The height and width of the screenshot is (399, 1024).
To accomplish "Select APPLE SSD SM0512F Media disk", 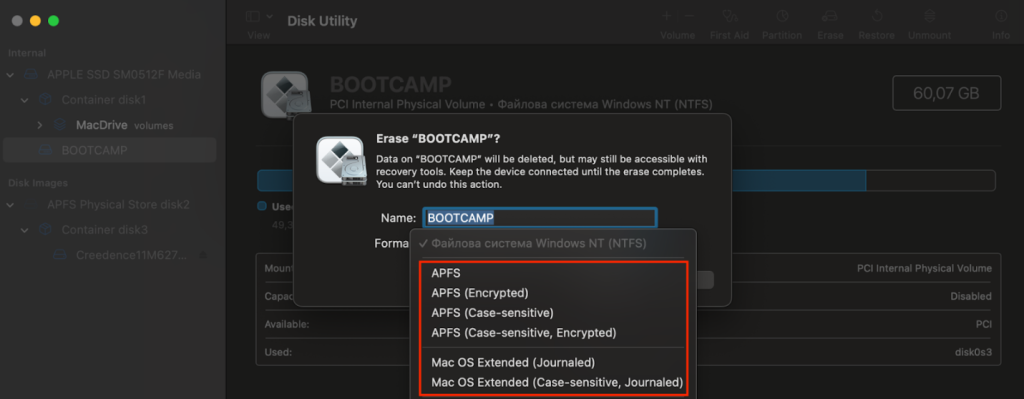I will pos(124,75).
